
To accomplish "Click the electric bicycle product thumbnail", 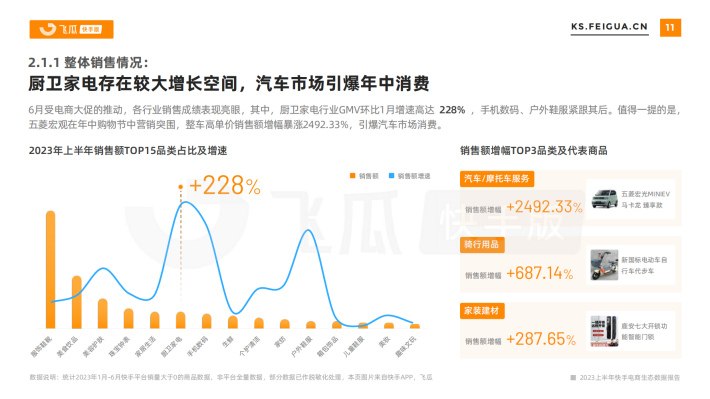I will 604,265.
